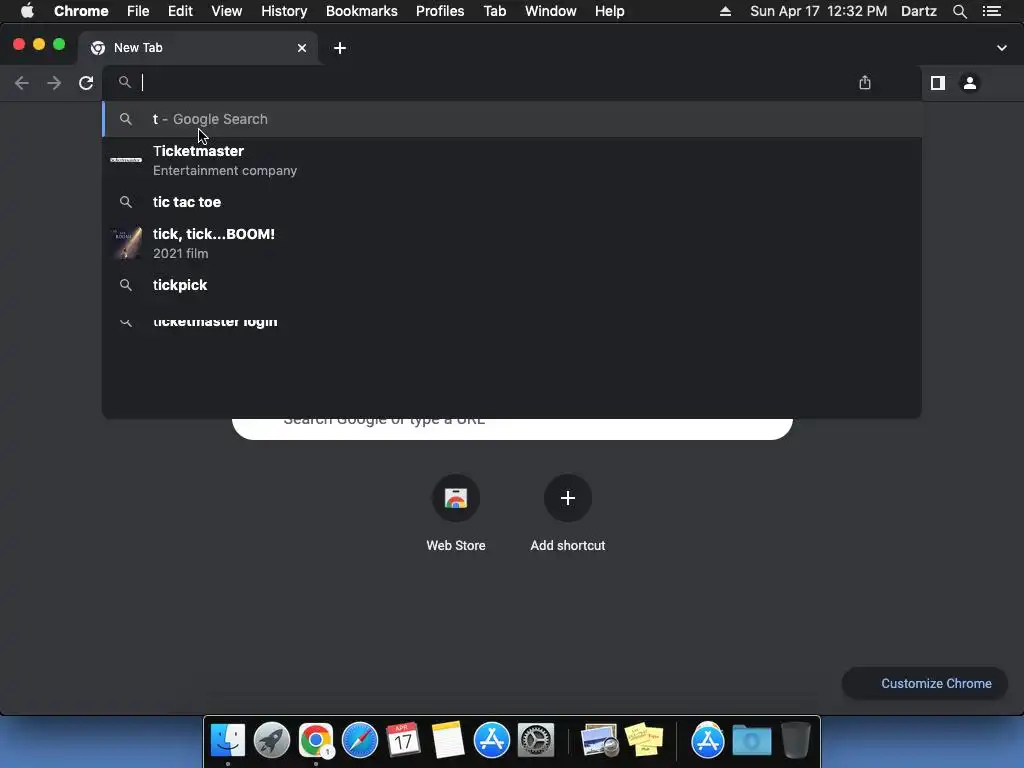Open the profile avatar icon

coord(970,83)
